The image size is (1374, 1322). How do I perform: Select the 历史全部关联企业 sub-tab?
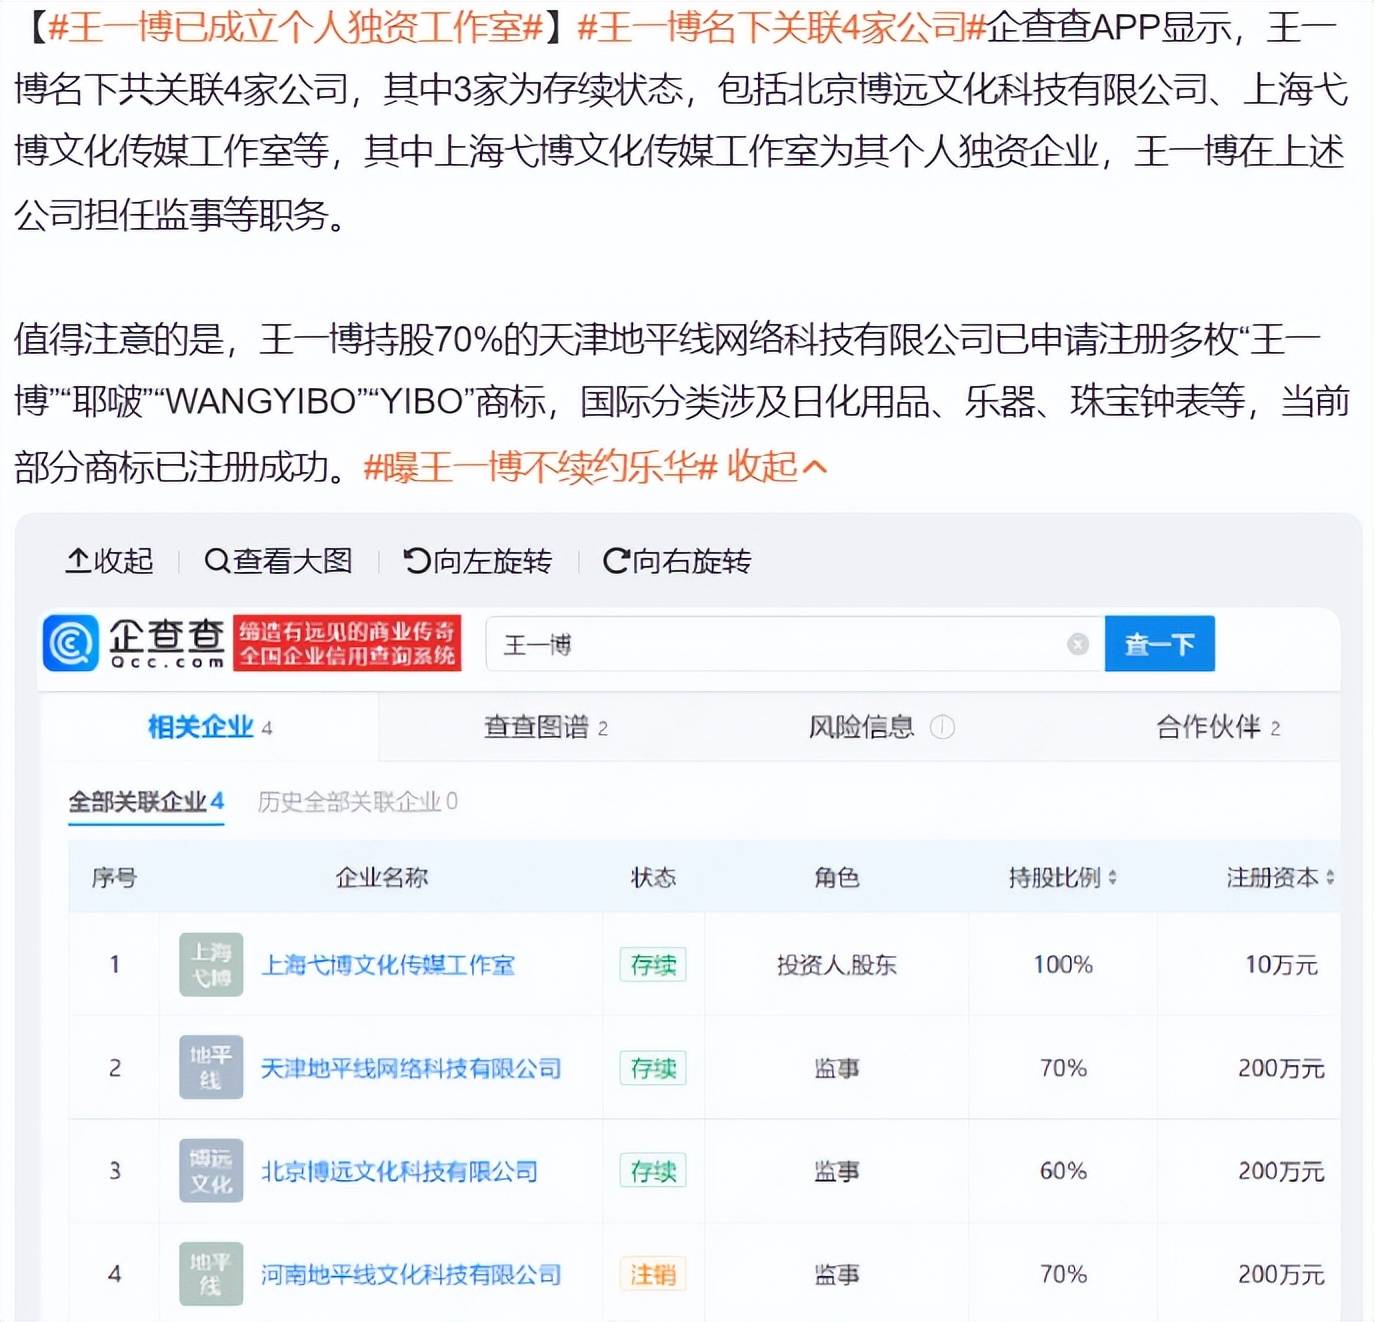tap(357, 802)
